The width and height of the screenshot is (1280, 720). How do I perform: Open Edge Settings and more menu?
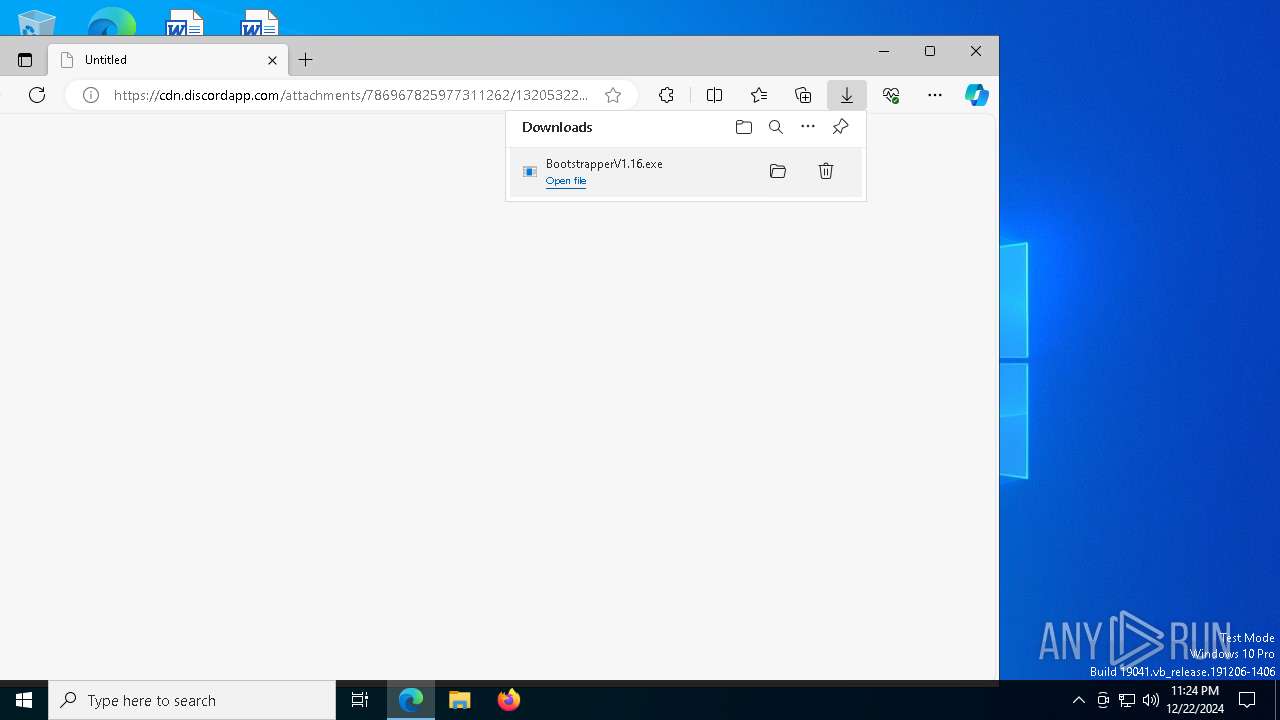(x=935, y=95)
